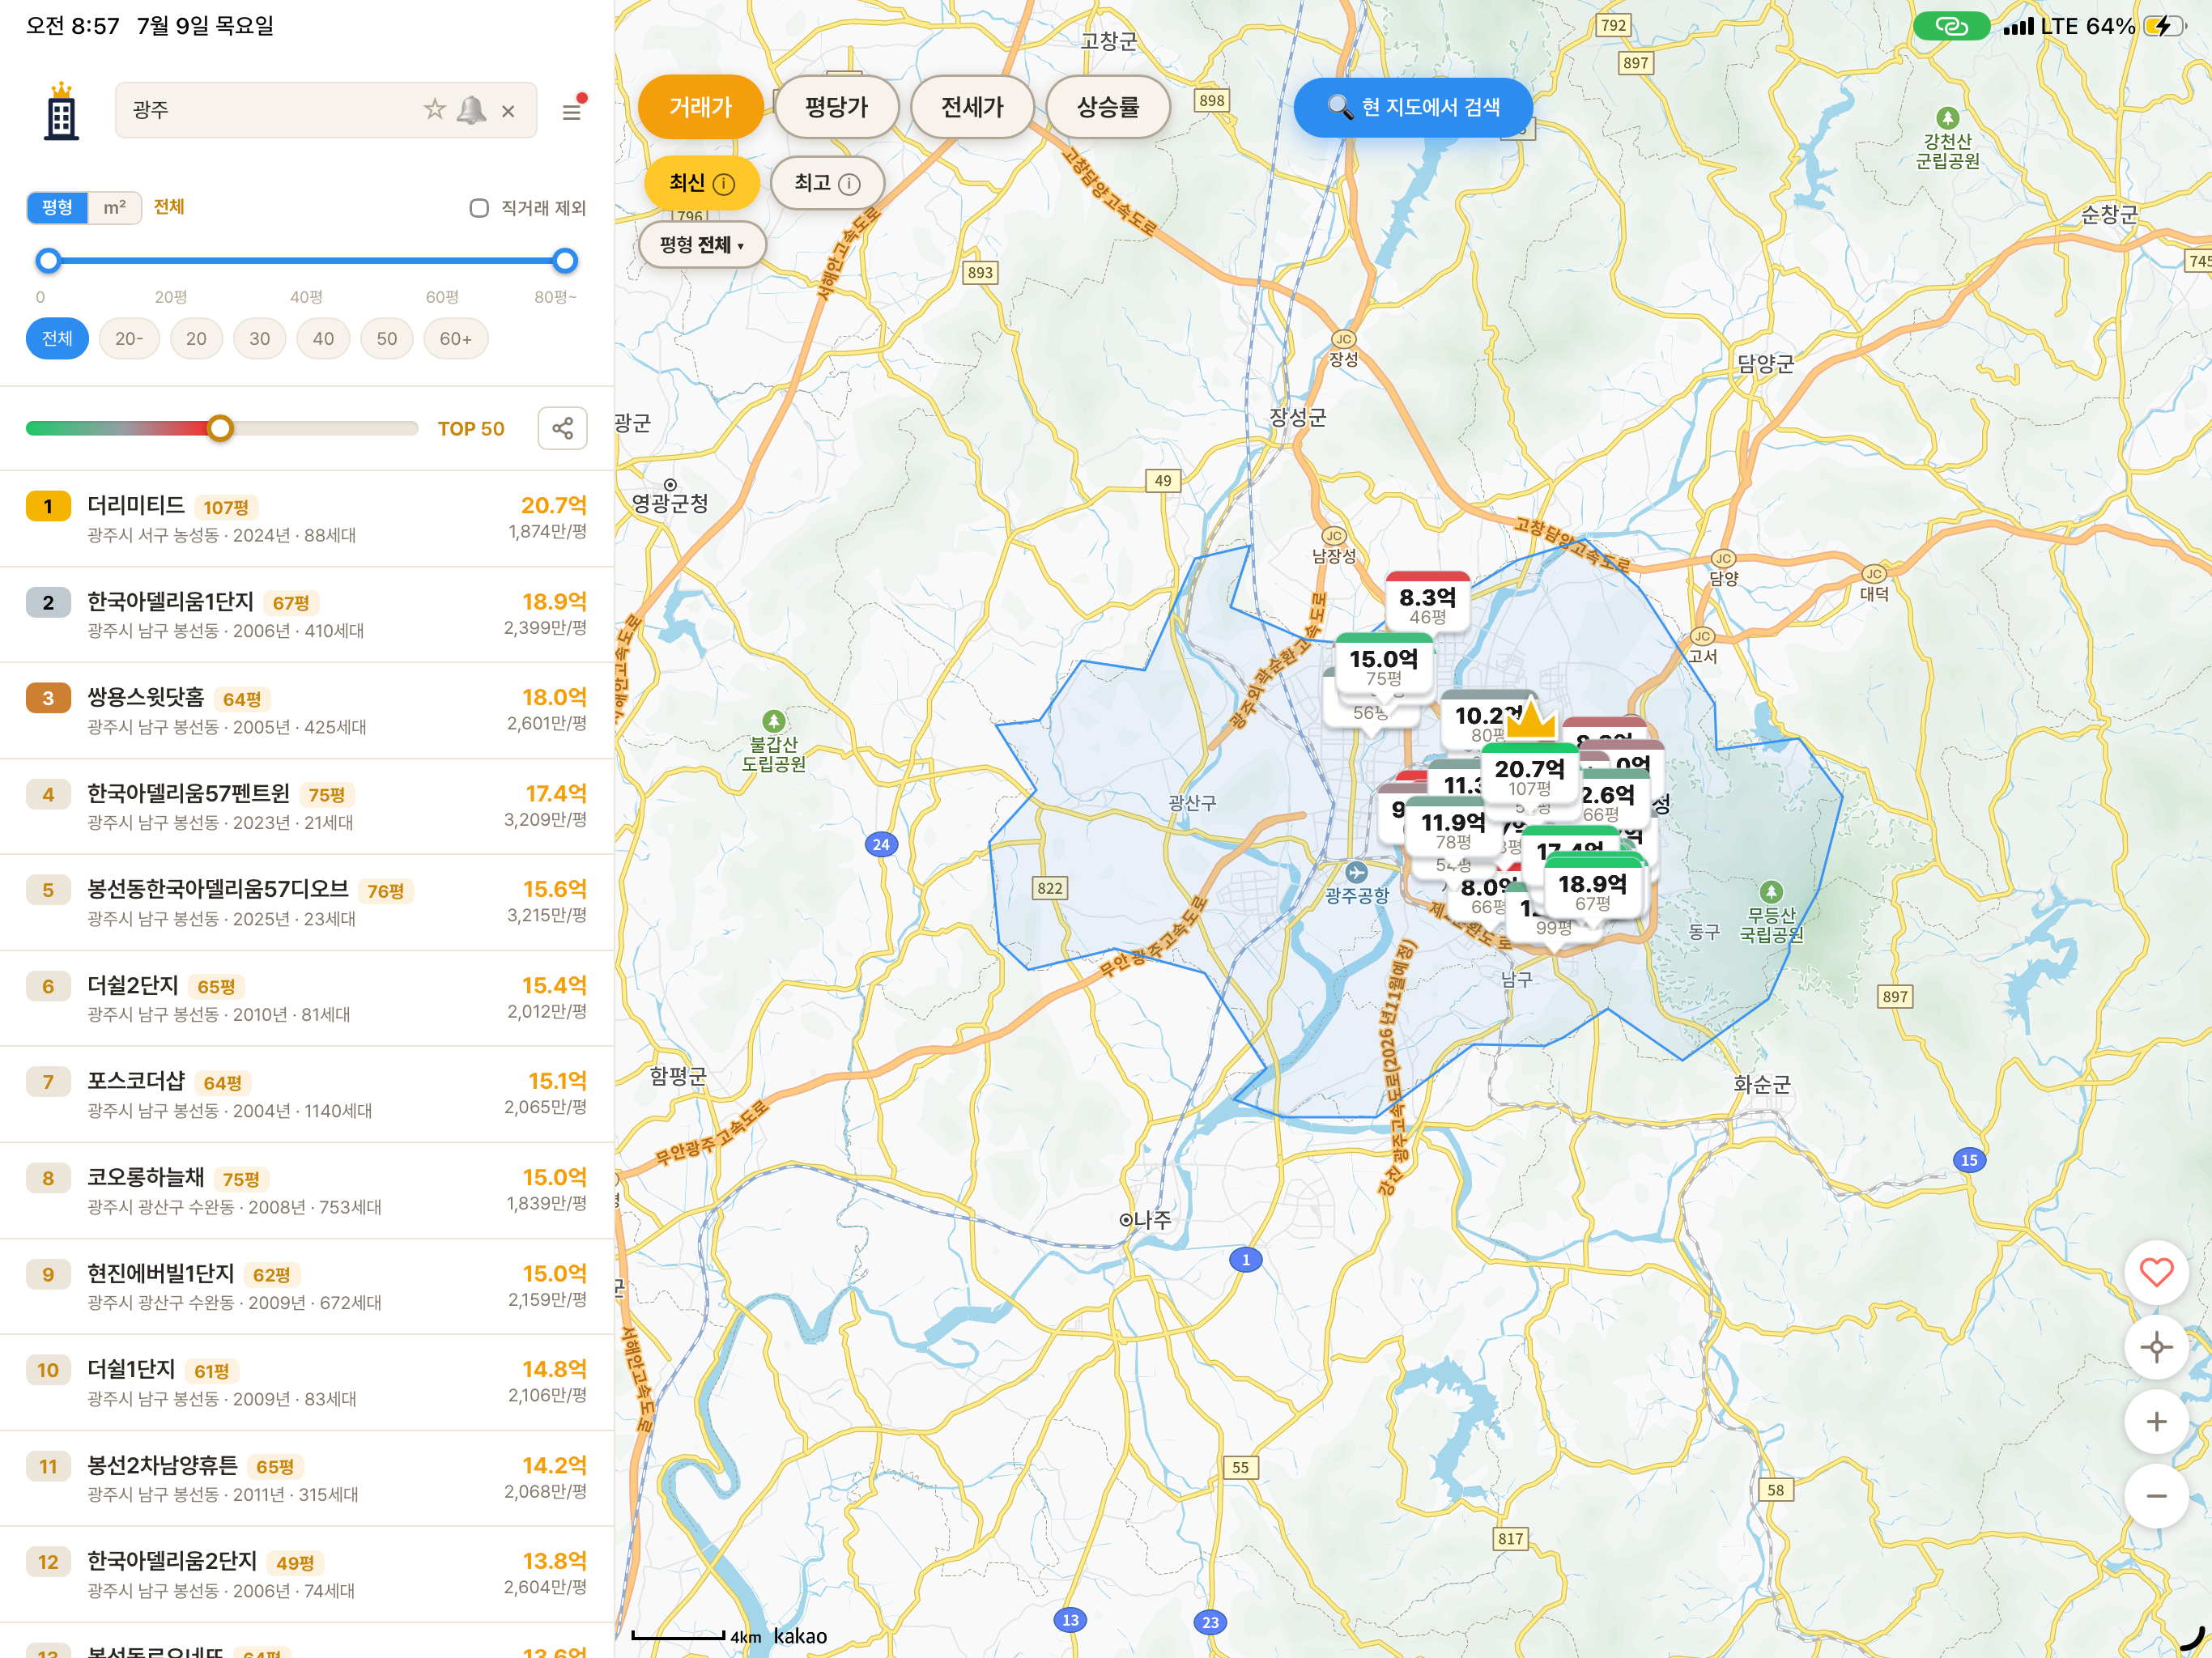Viewport: 2212px width, 1658px height.
Task: Open the 평형 전체 dropdown on map
Action: click(x=702, y=245)
